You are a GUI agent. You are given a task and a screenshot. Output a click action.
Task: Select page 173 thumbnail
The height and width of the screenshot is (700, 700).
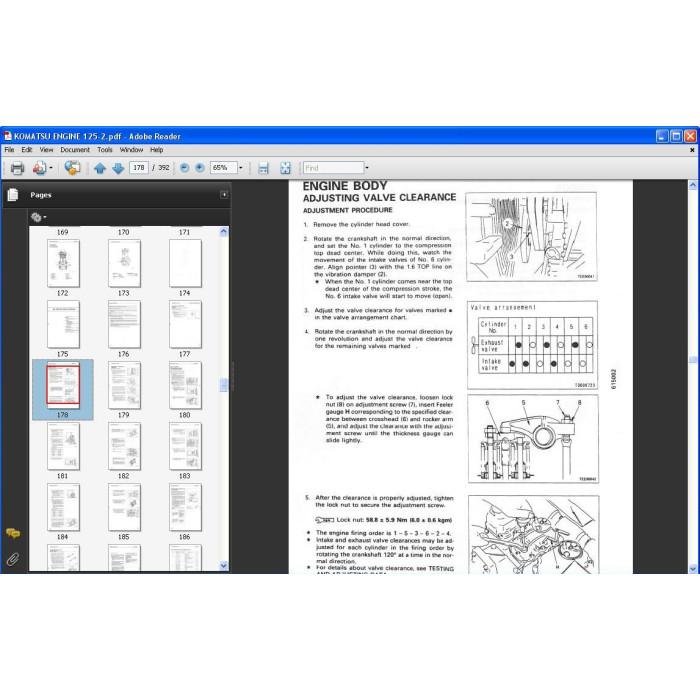124,263
